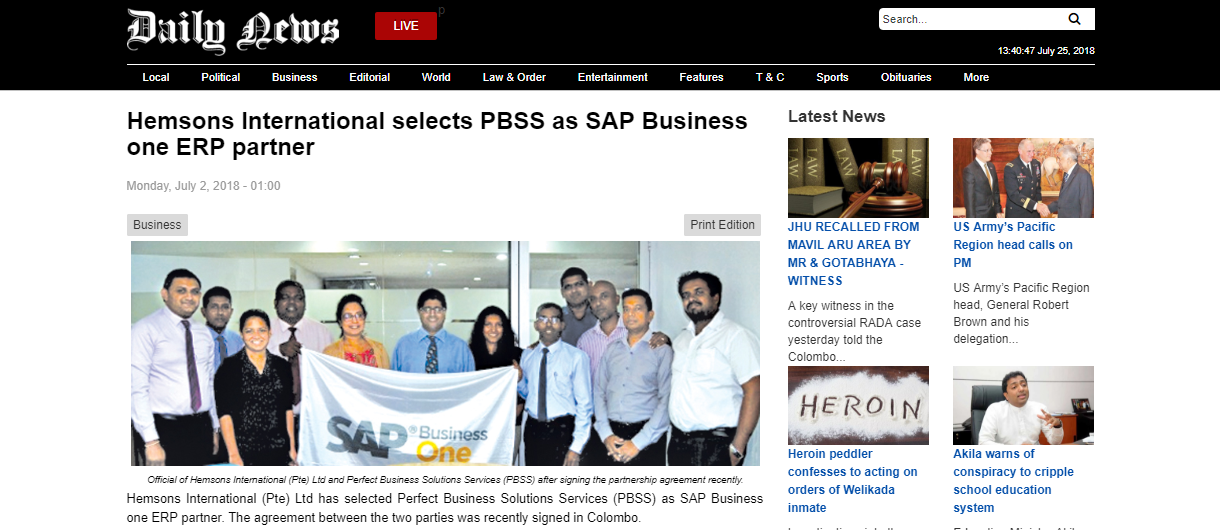Open the US Army officers handshake thumbnail
The image size is (1220, 530).
point(1023,177)
